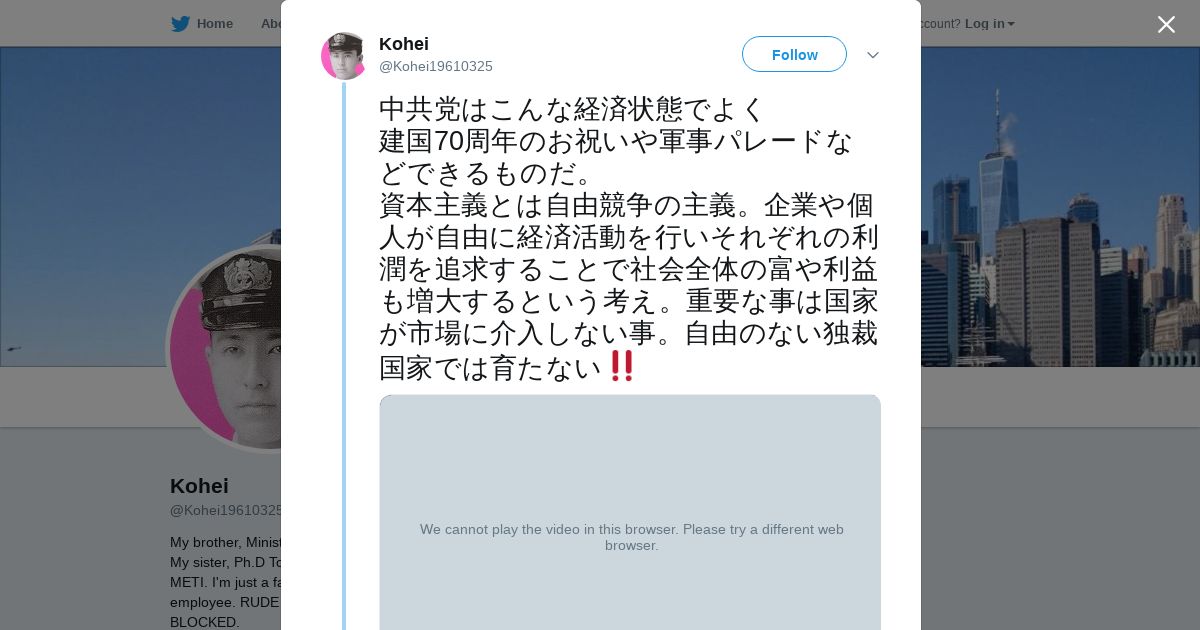Follow Kohei with the Follow button
The height and width of the screenshot is (630, 1200).
coord(794,55)
